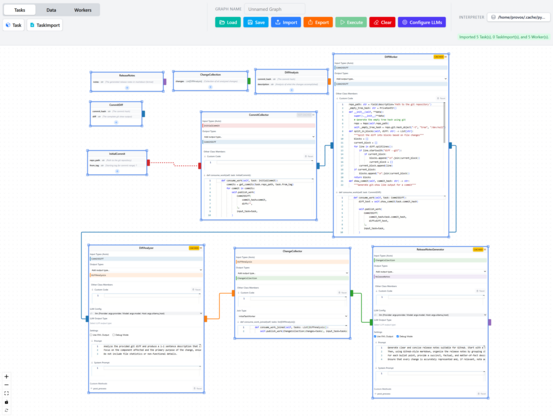The width and height of the screenshot is (553, 417).
Task: Click the red input handle on CommitCollector
Action: coord(200,166)
